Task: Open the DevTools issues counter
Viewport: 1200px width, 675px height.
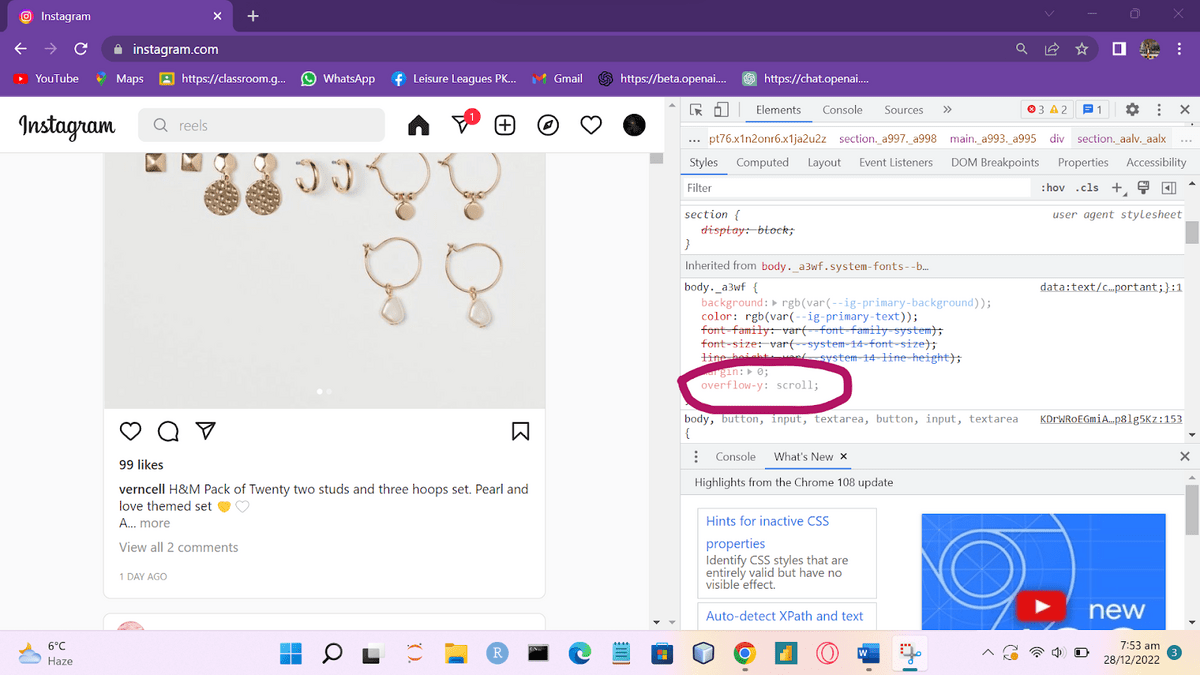Action: (1093, 110)
